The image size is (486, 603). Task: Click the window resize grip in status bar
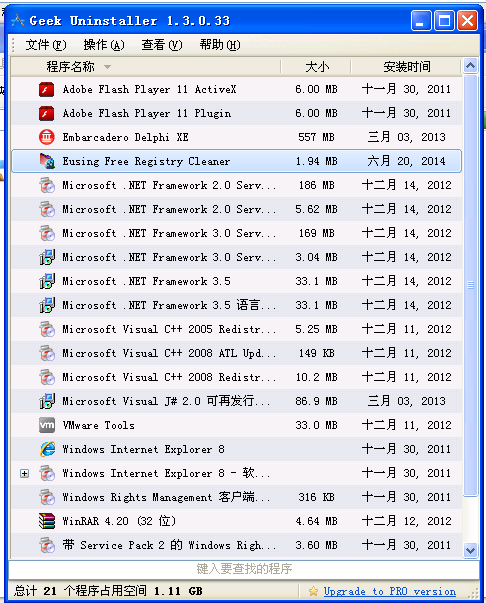point(475,593)
